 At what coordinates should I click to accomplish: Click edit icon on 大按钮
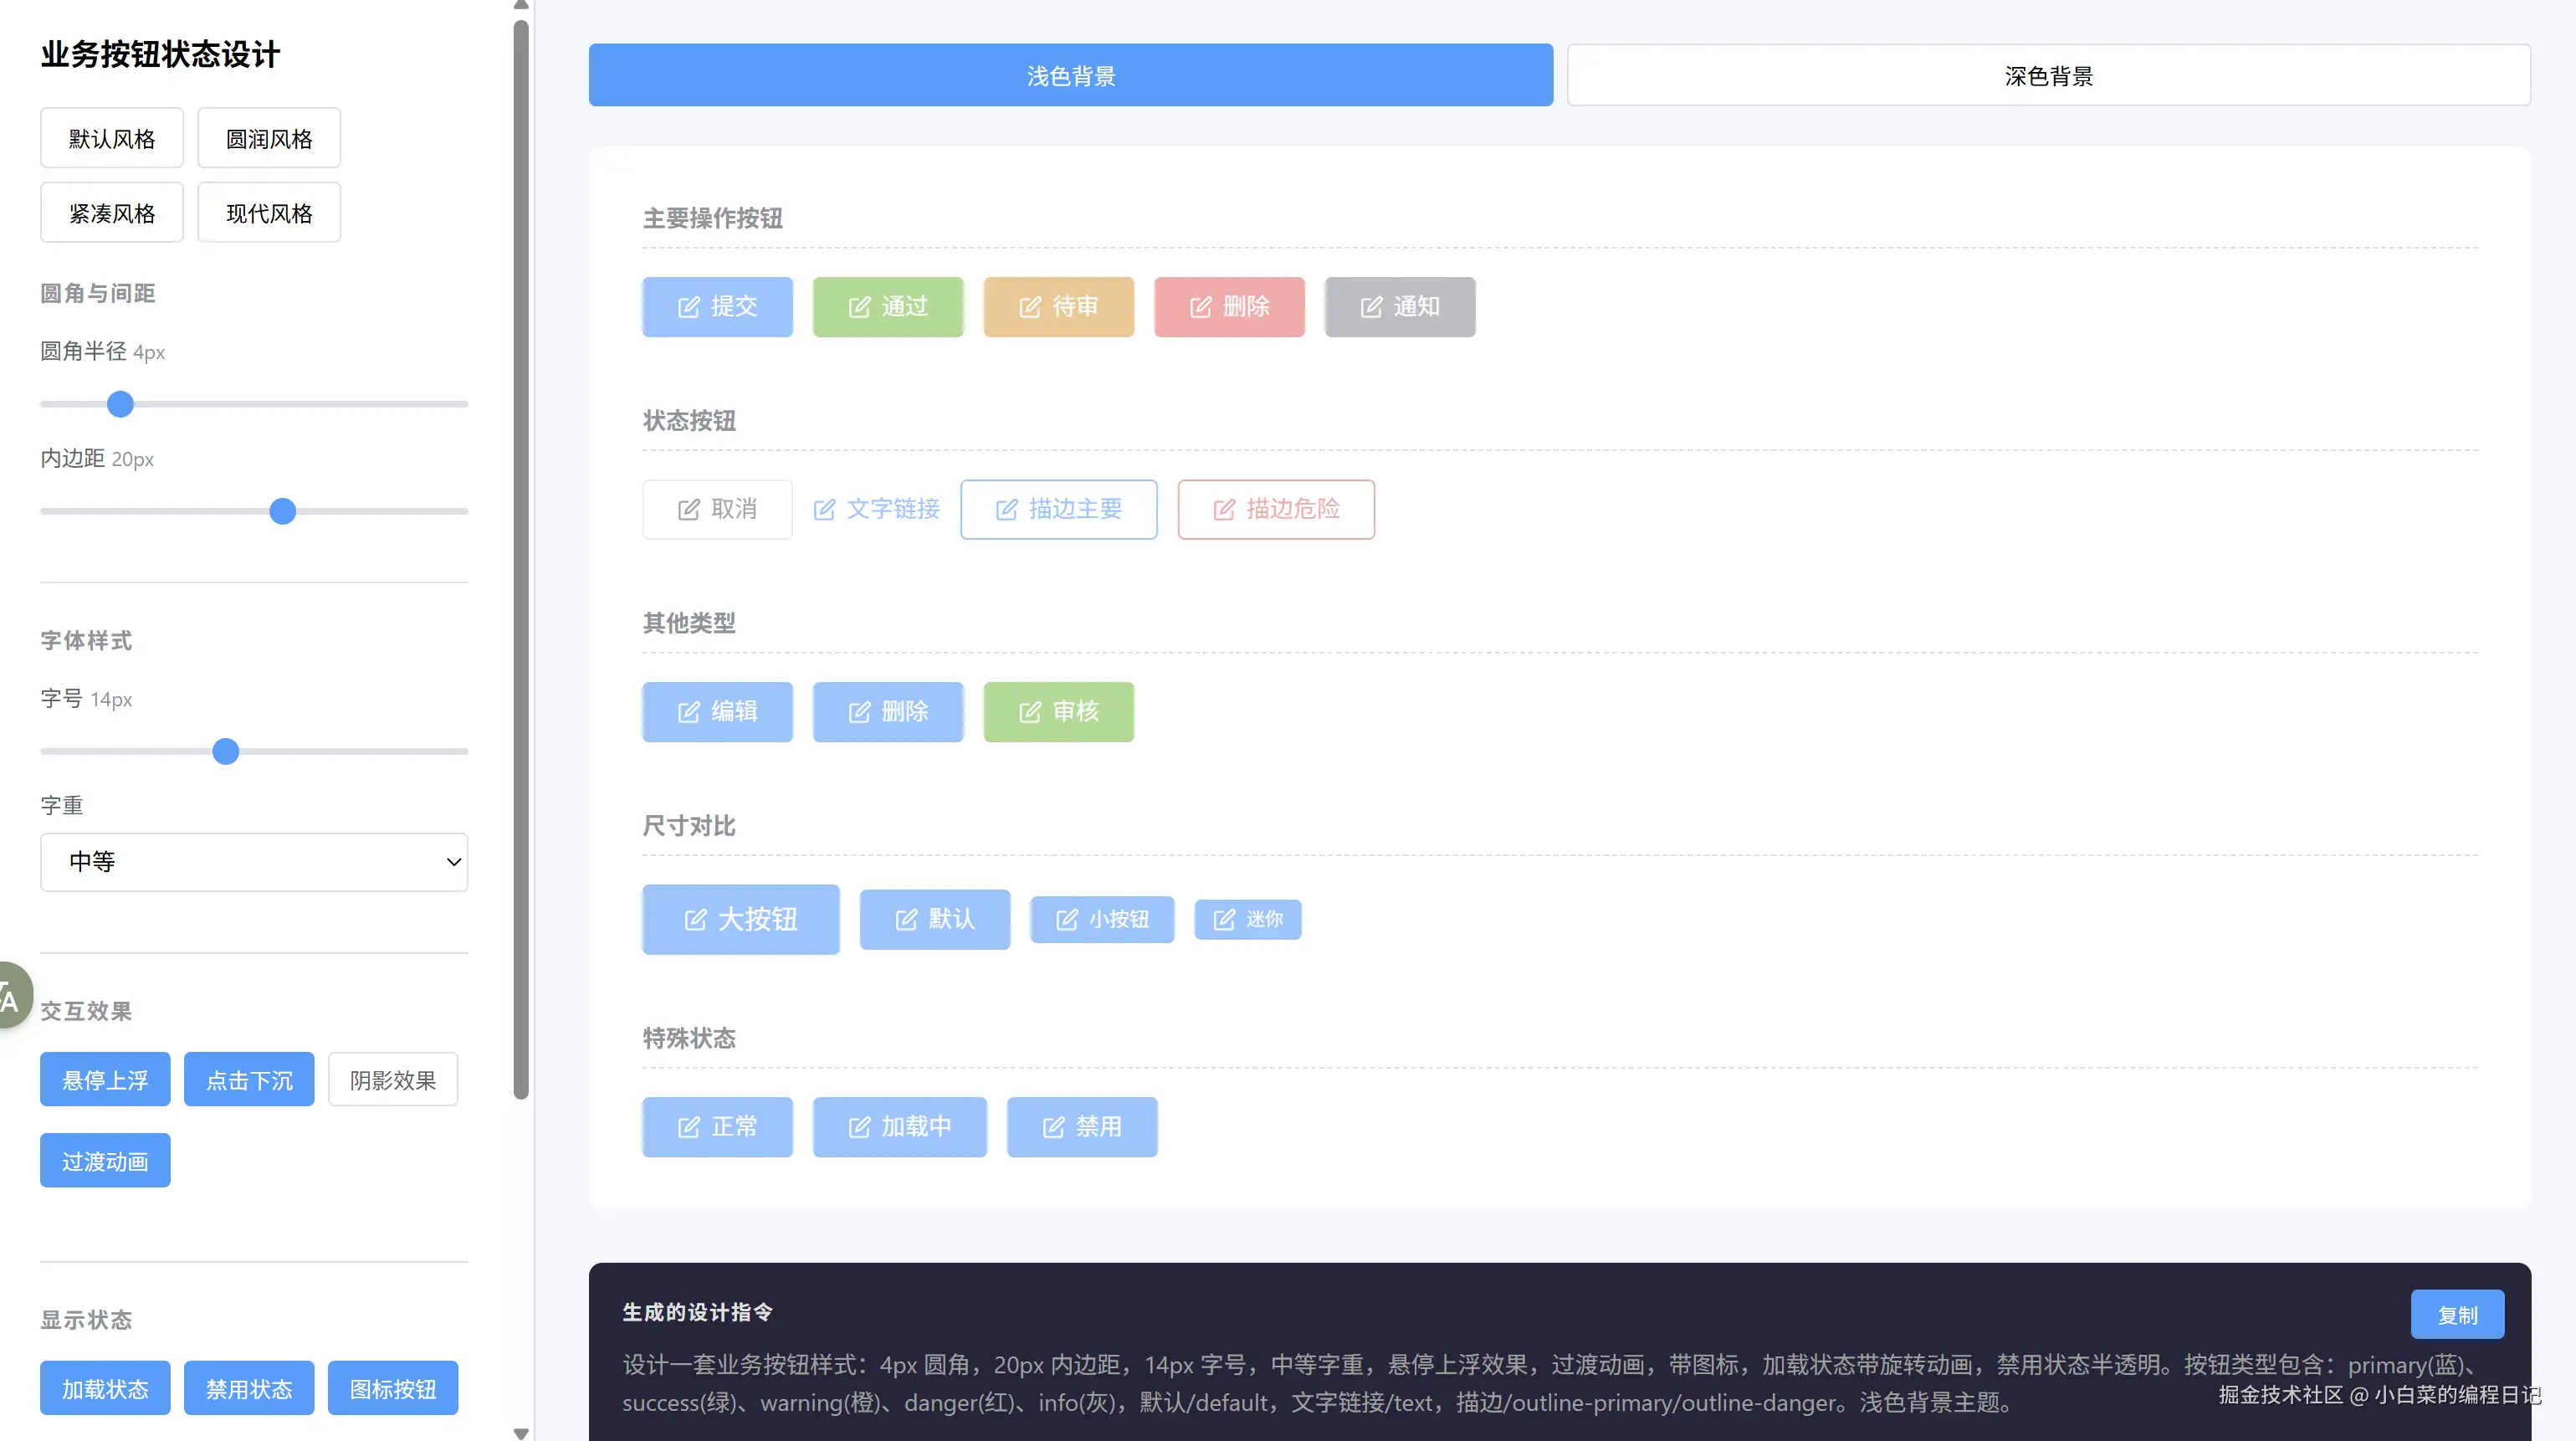pos(695,920)
